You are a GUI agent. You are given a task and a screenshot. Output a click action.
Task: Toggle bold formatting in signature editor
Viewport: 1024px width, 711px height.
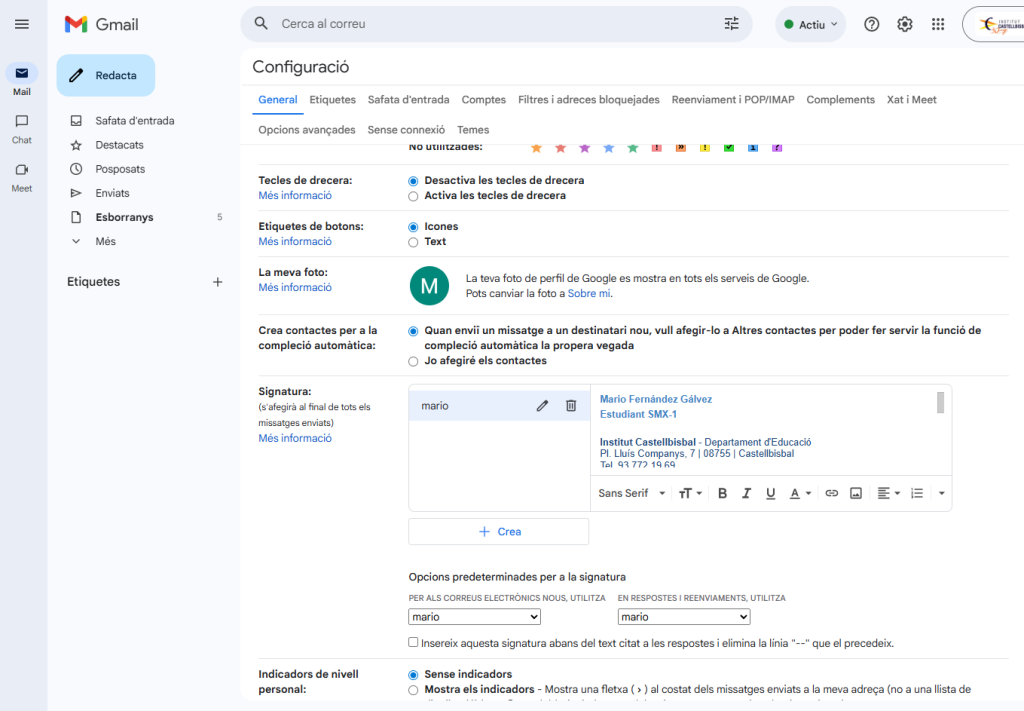(x=722, y=493)
